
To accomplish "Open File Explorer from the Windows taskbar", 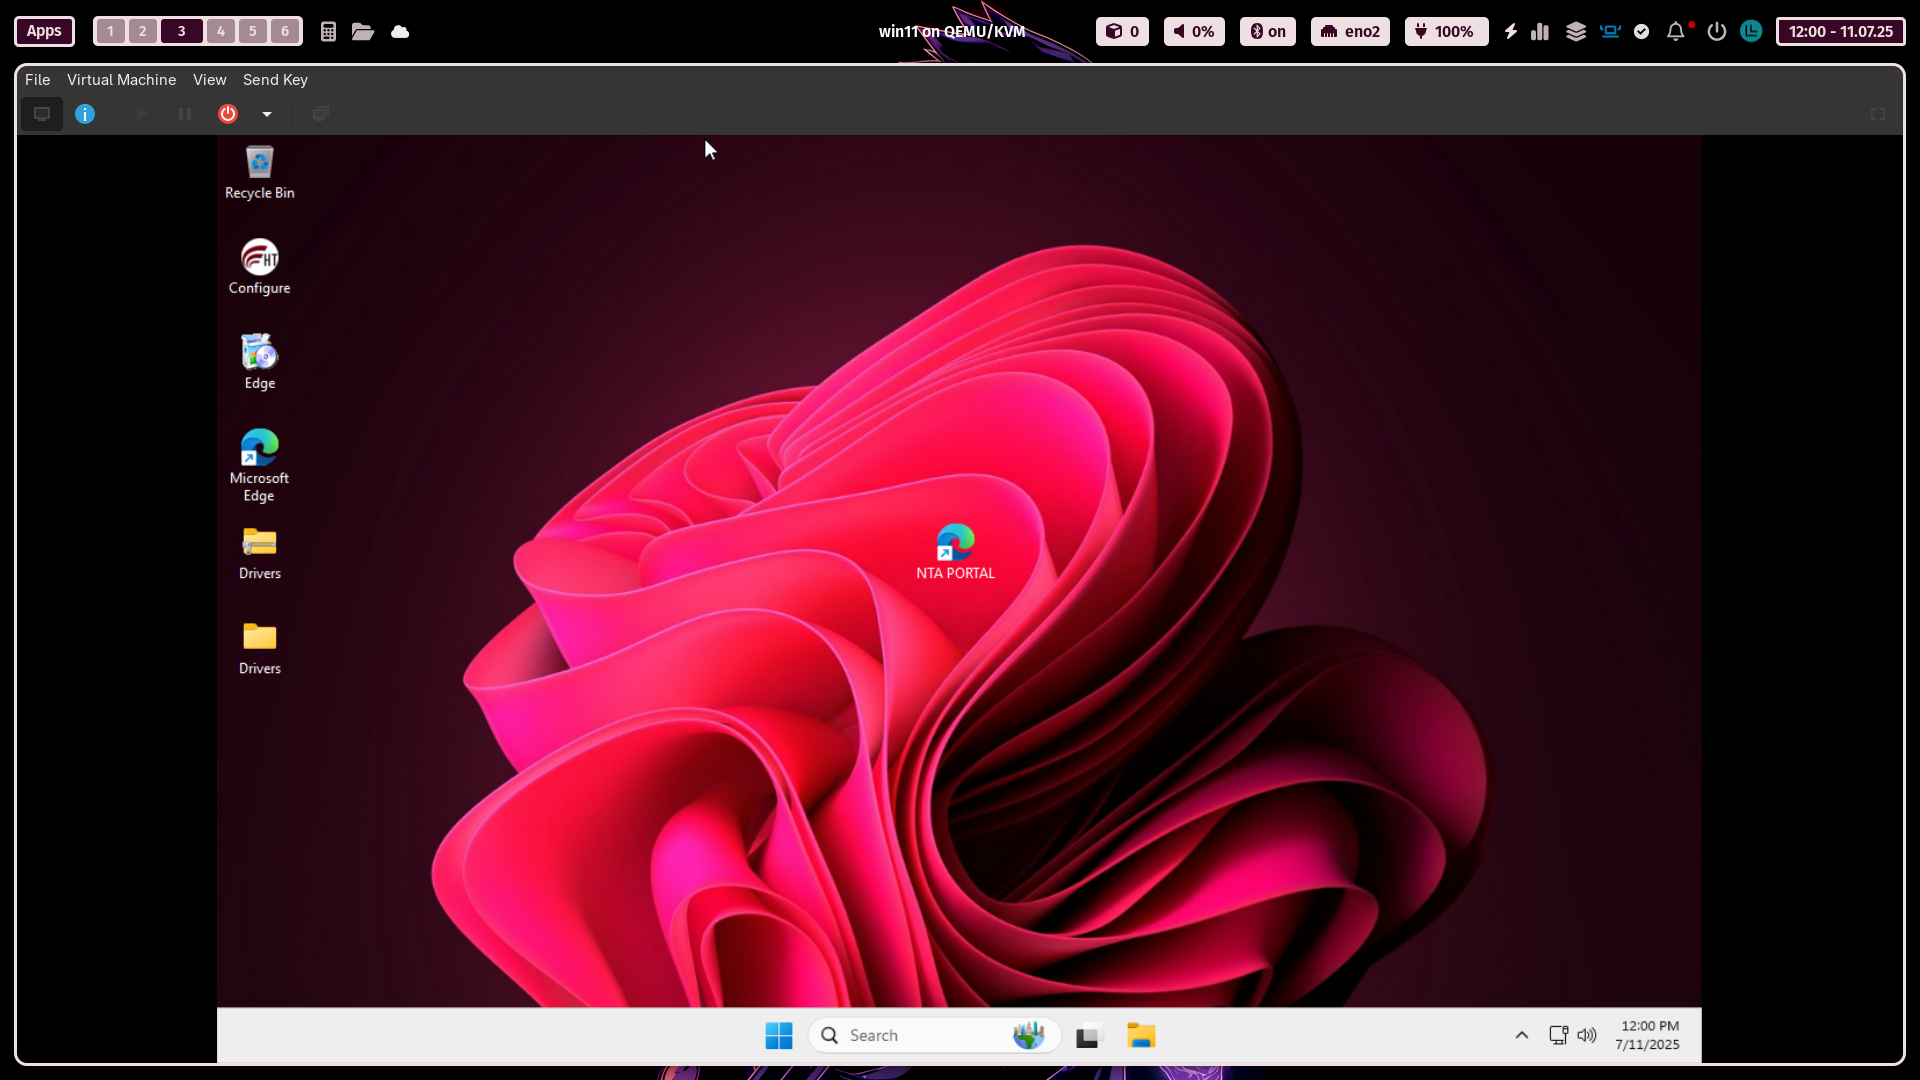I will (1141, 1035).
